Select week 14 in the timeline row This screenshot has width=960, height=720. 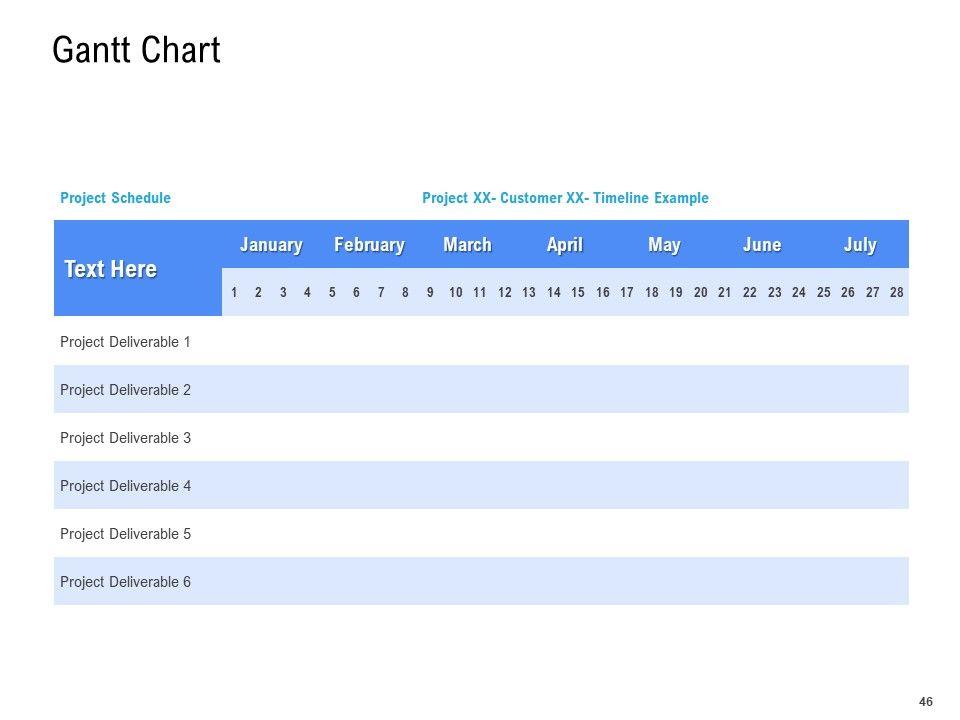click(x=553, y=293)
